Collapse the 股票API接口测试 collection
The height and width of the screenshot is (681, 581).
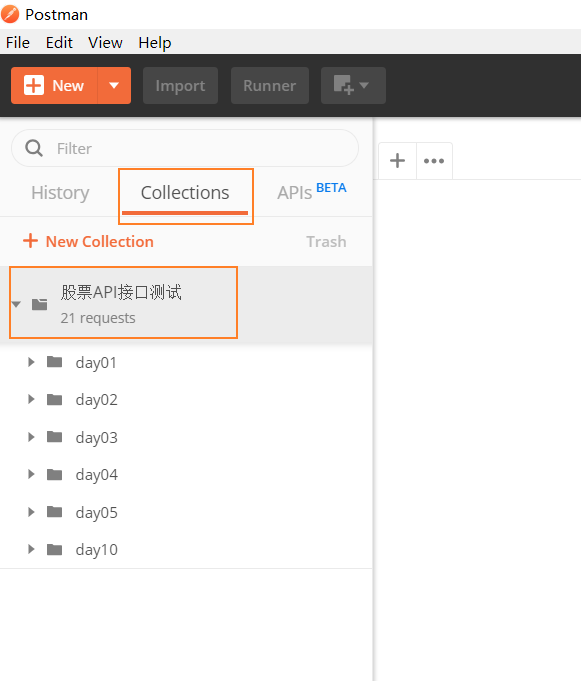coord(17,304)
